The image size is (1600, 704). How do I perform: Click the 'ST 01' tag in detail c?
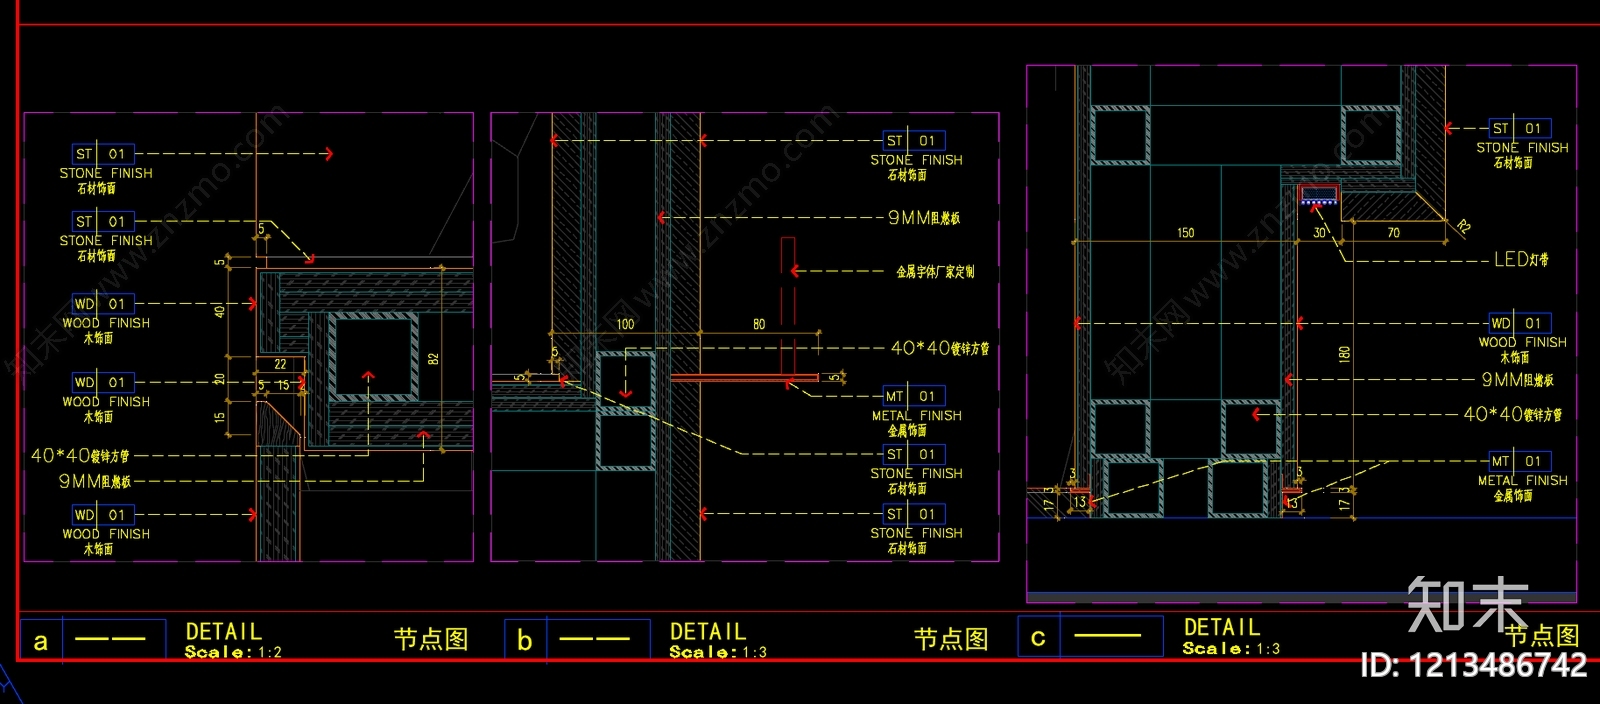click(x=1520, y=128)
